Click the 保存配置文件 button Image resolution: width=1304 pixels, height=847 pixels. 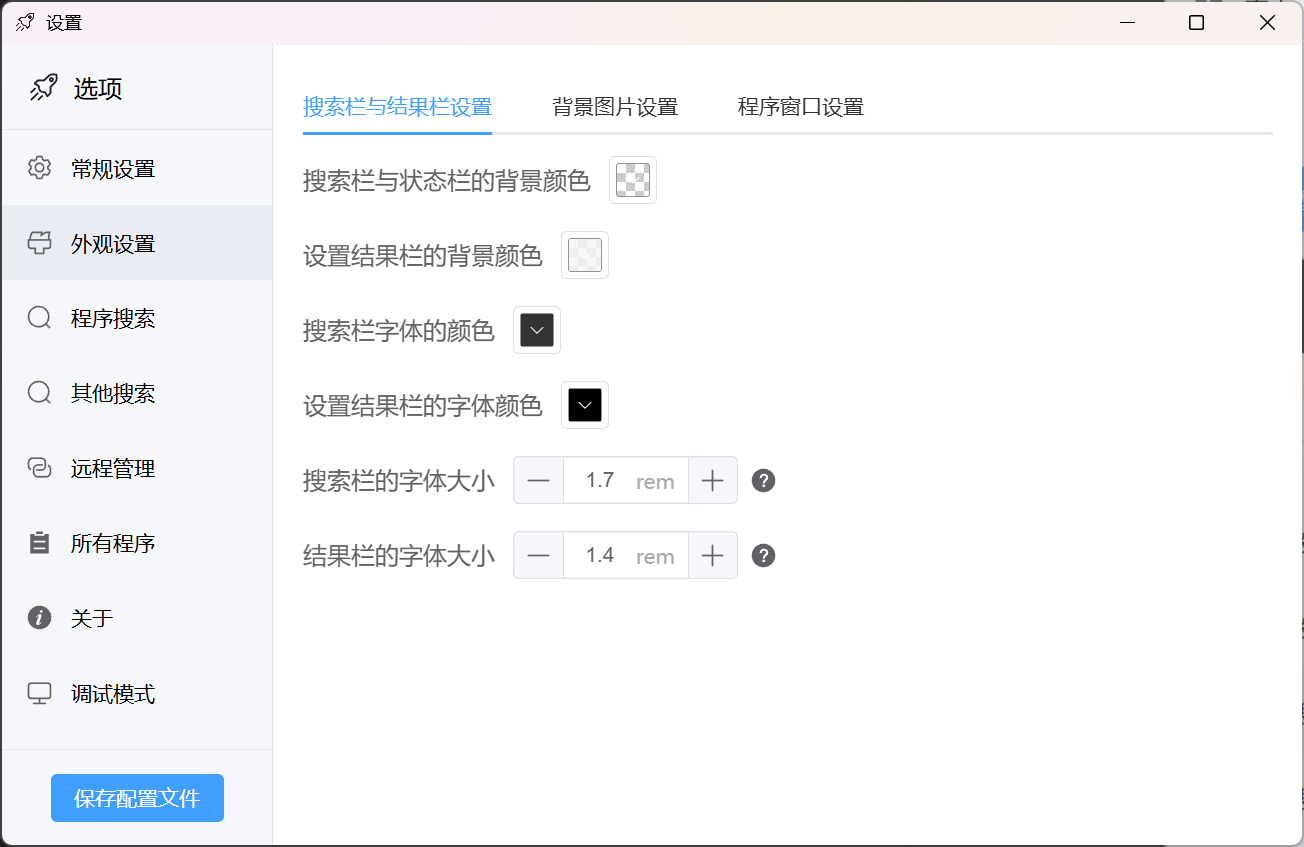(x=137, y=798)
